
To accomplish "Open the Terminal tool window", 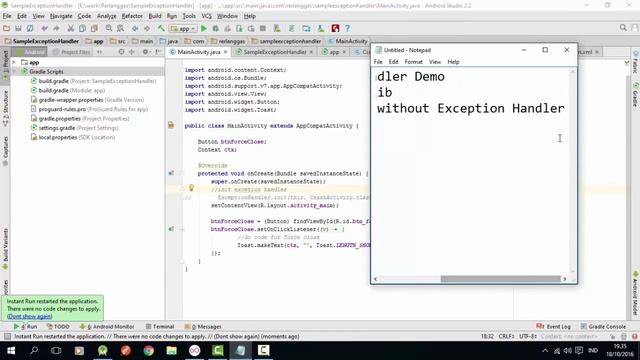I will 160,327.
